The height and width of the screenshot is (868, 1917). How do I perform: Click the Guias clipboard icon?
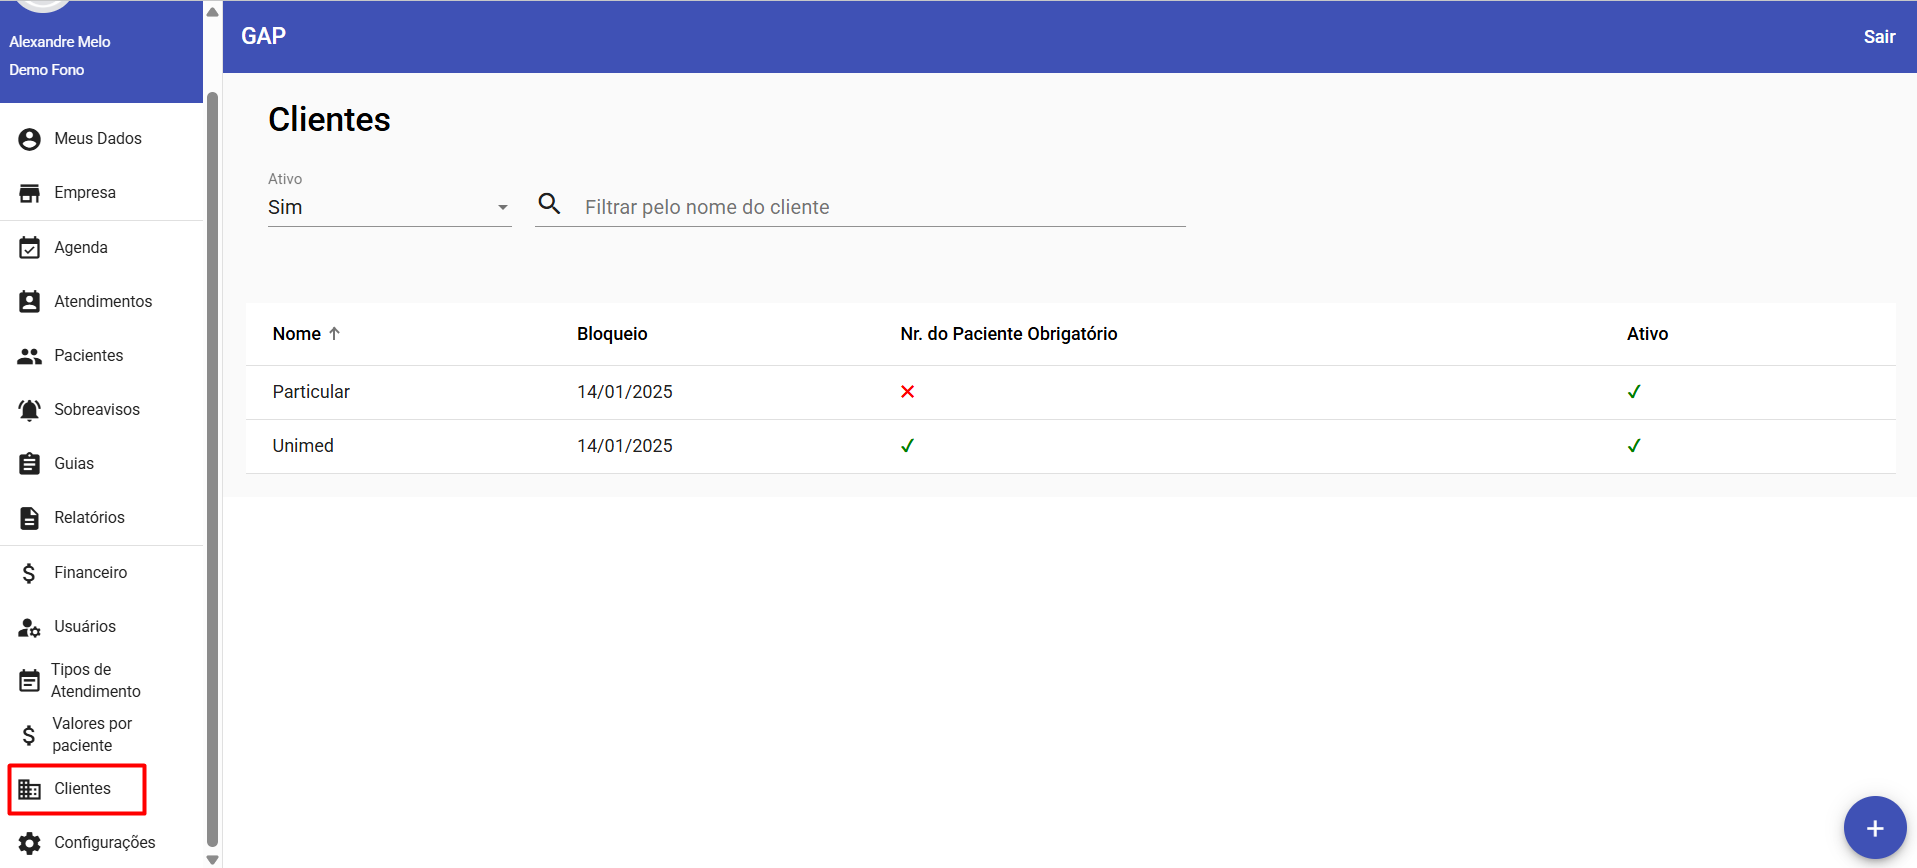pos(30,464)
